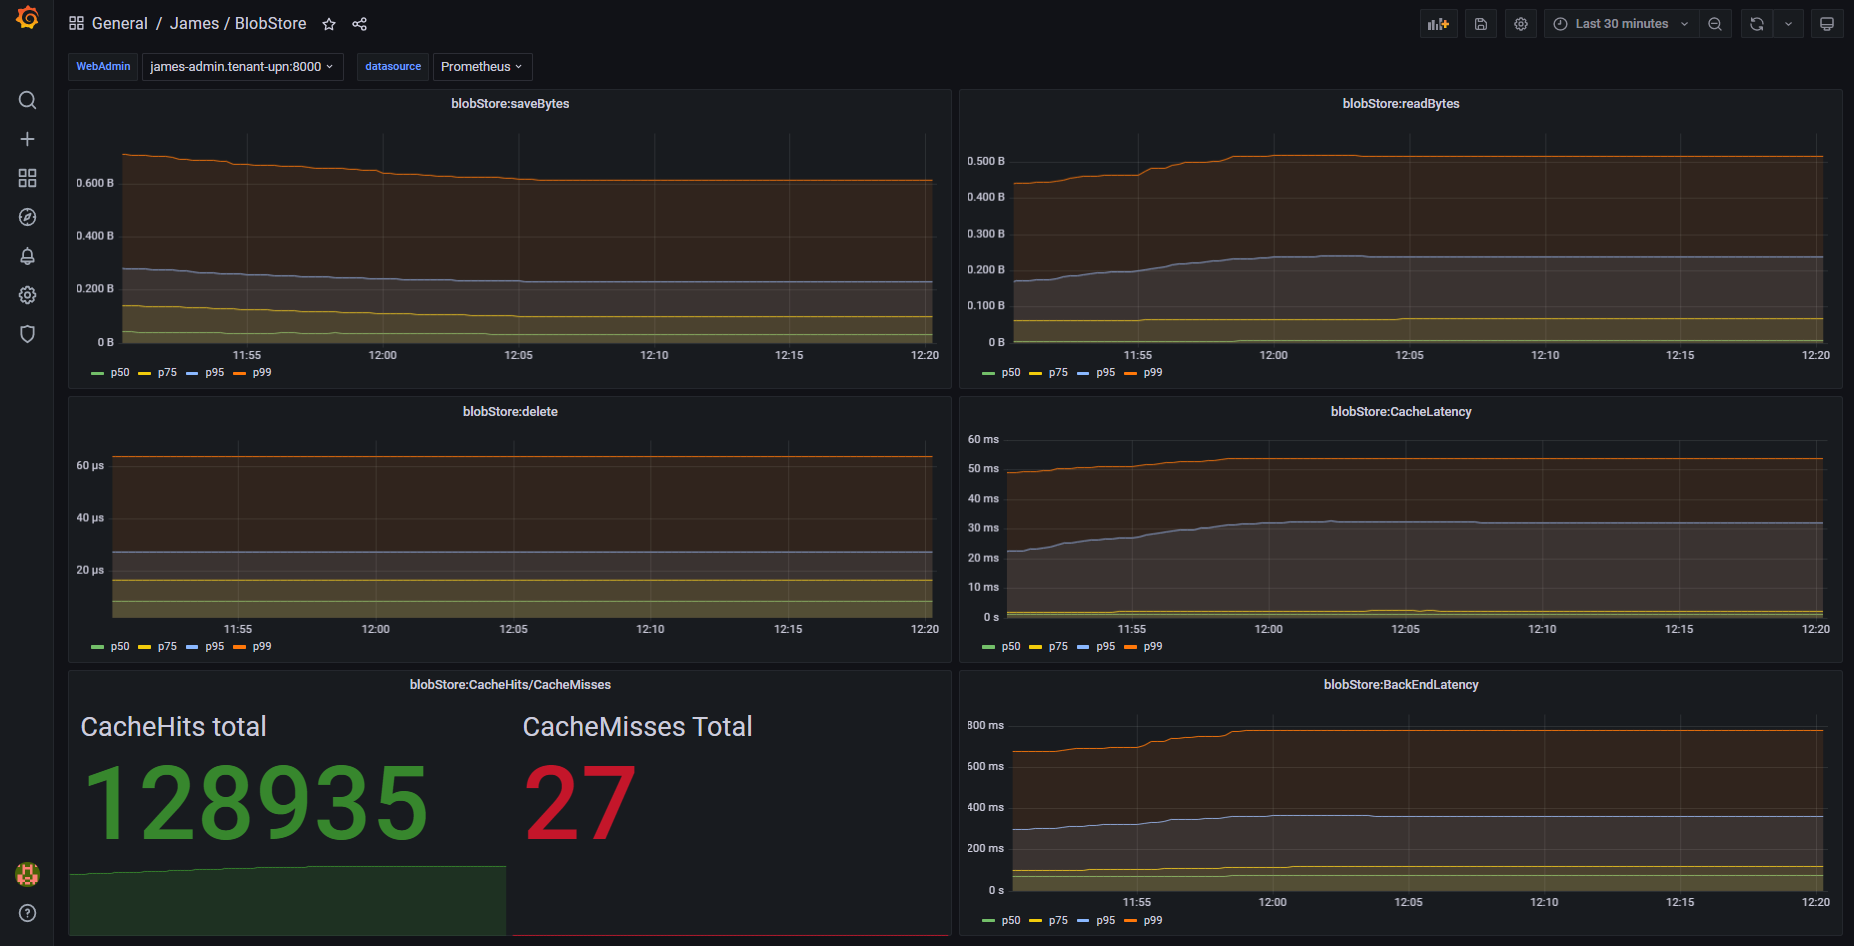This screenshot has width=1854, height=946.
Task: Toggle p75 series in readBytes legend
Action: [1058, 373]
